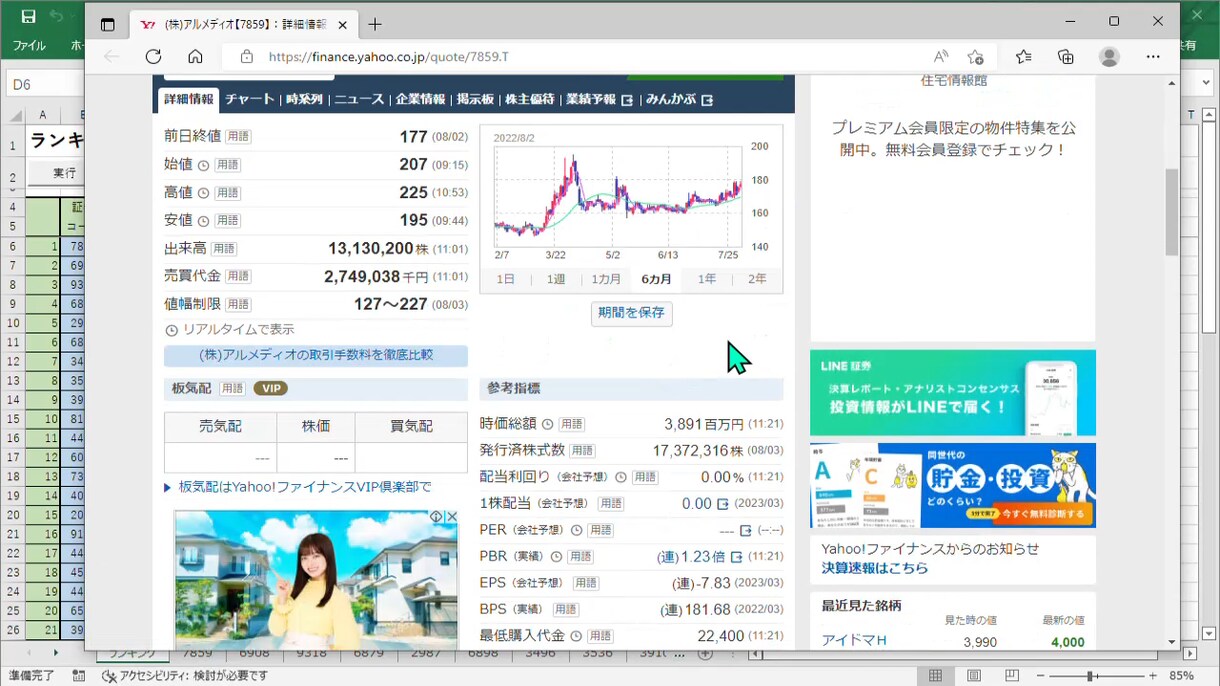
Task: Show chart for 1カ月 period
Action: click(606, 279)
